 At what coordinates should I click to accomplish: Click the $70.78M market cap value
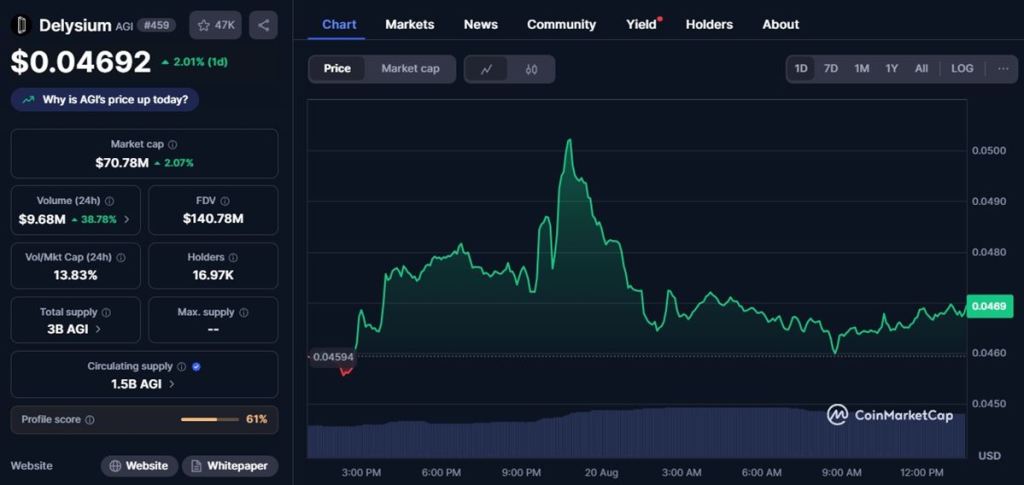122,163
